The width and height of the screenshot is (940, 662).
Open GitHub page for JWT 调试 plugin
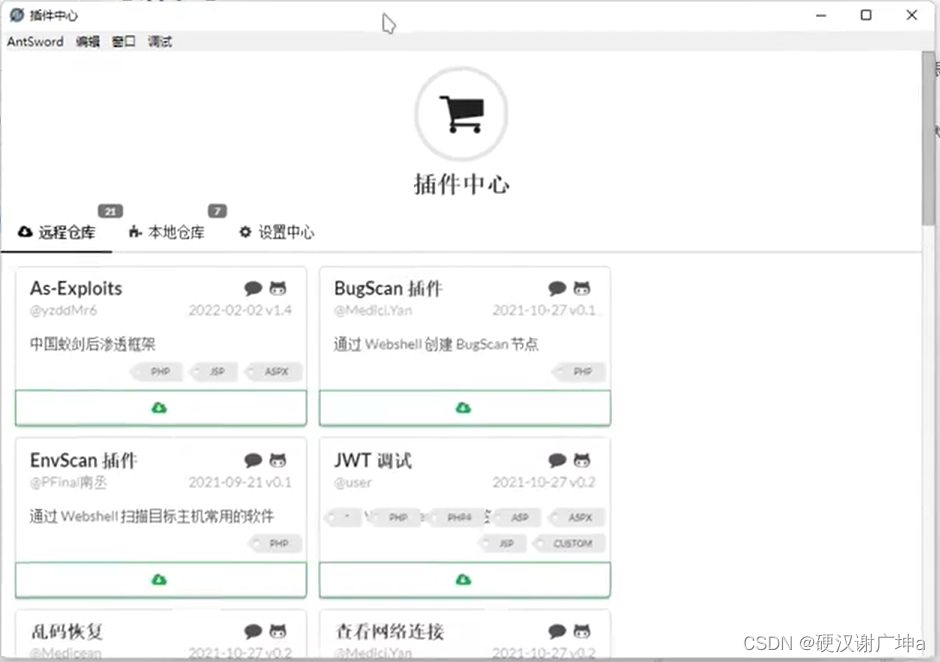point(582,461)
